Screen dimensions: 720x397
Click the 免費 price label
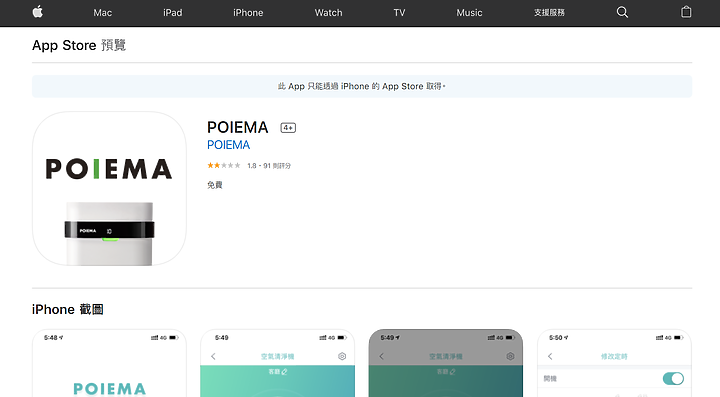pyautogui.click(x=214, y=185)
